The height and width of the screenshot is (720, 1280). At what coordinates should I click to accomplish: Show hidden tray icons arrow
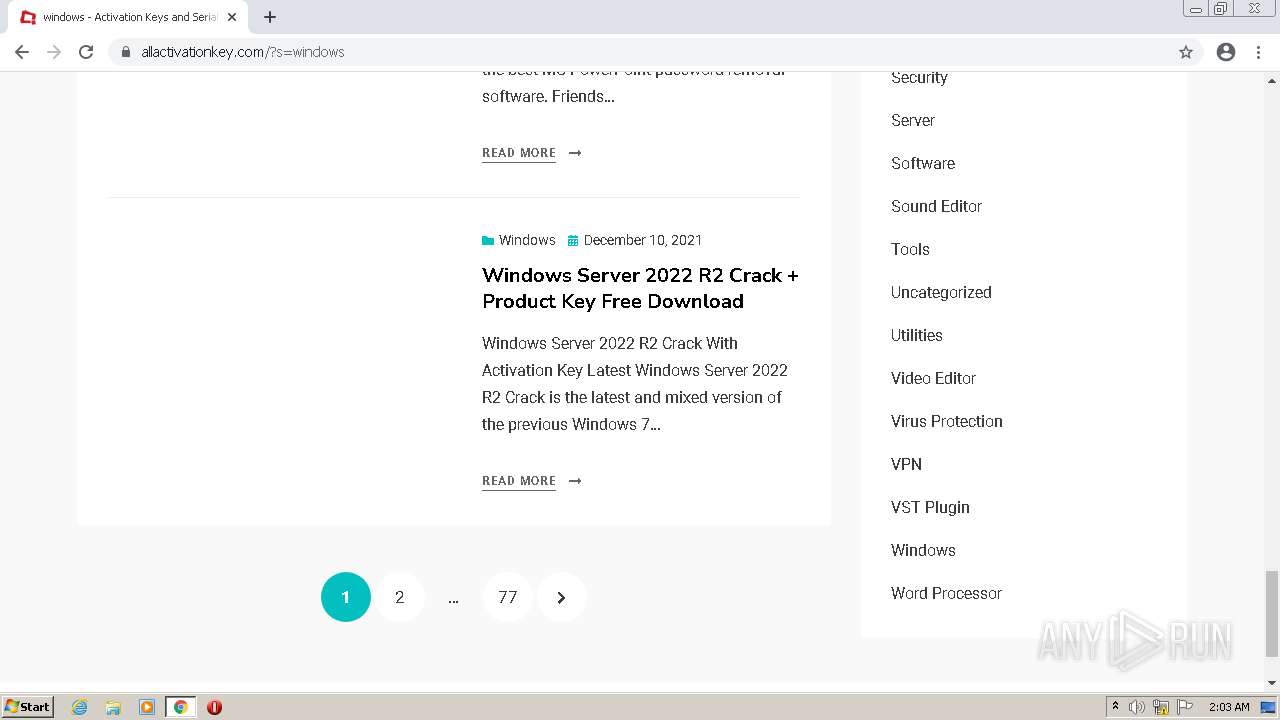point(1115,707)
